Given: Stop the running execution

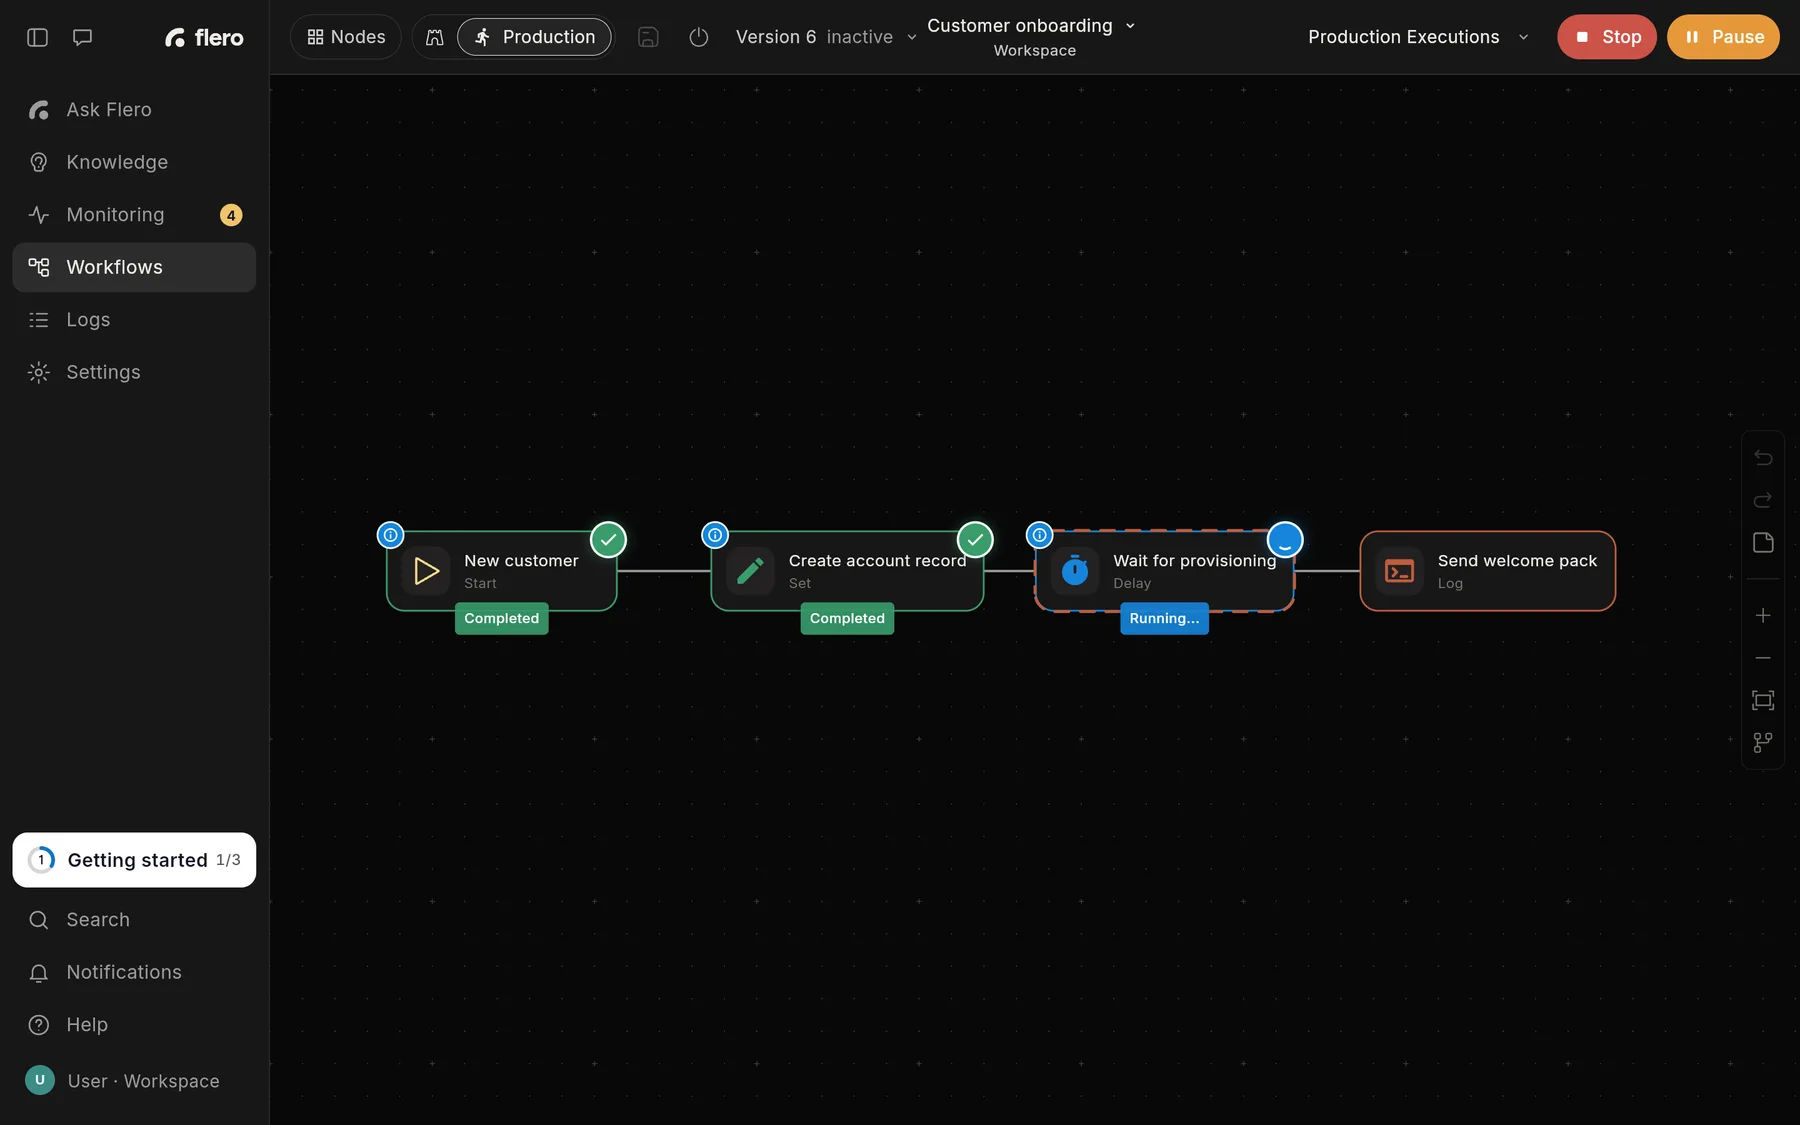Looking at the screenshot, I should pyautogui.click(x=1607, y=37).
